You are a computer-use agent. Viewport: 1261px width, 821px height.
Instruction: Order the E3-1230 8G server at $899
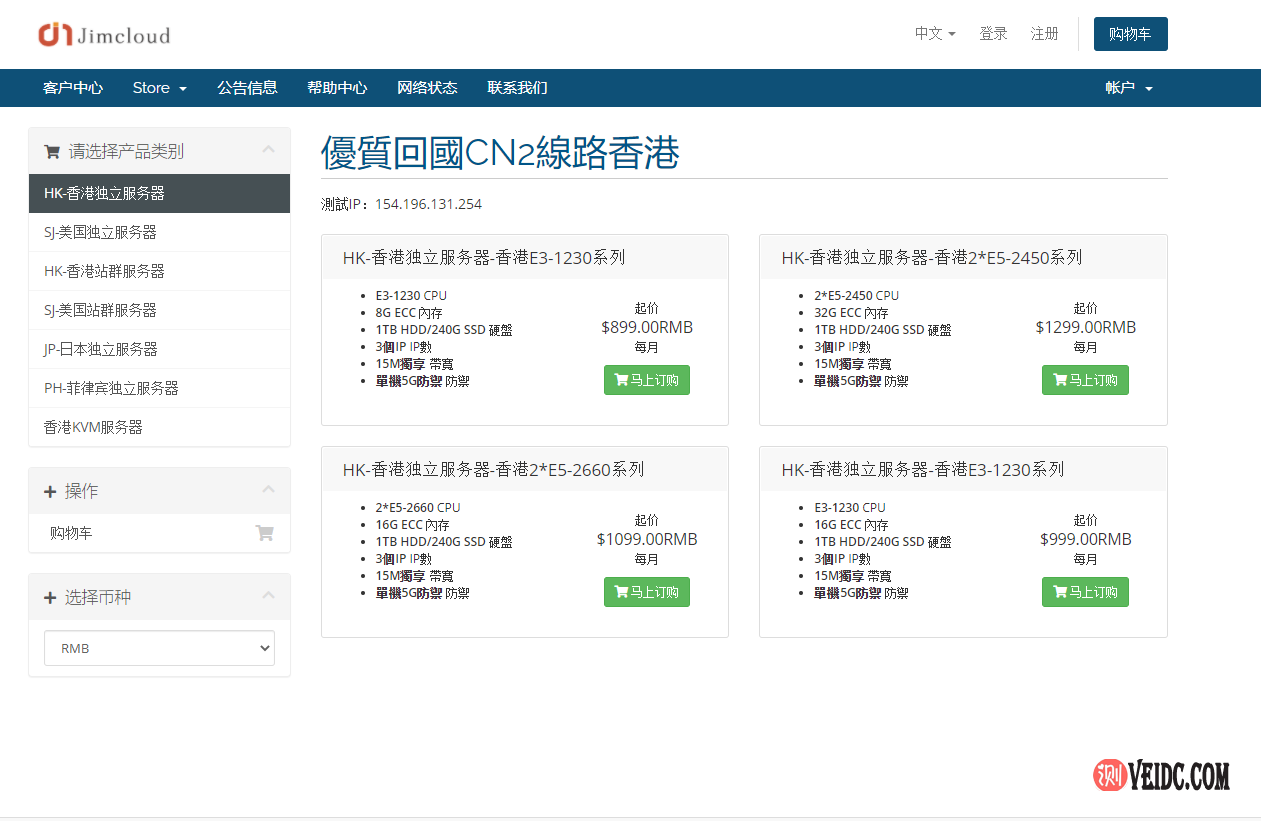(646, 380)
